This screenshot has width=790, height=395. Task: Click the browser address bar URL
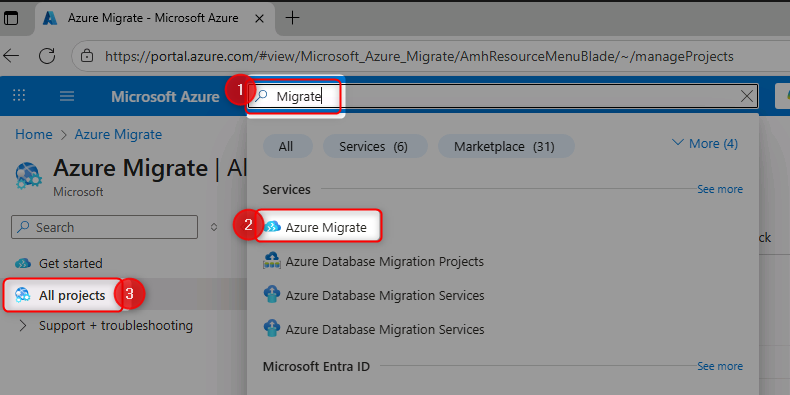419,56
